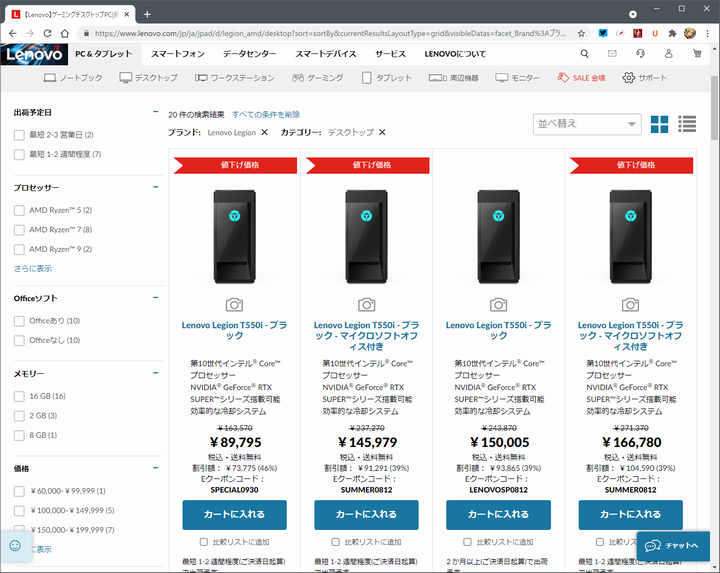Remove the デスクトップ category filter

pyautogui.click(x=382, y=132)
